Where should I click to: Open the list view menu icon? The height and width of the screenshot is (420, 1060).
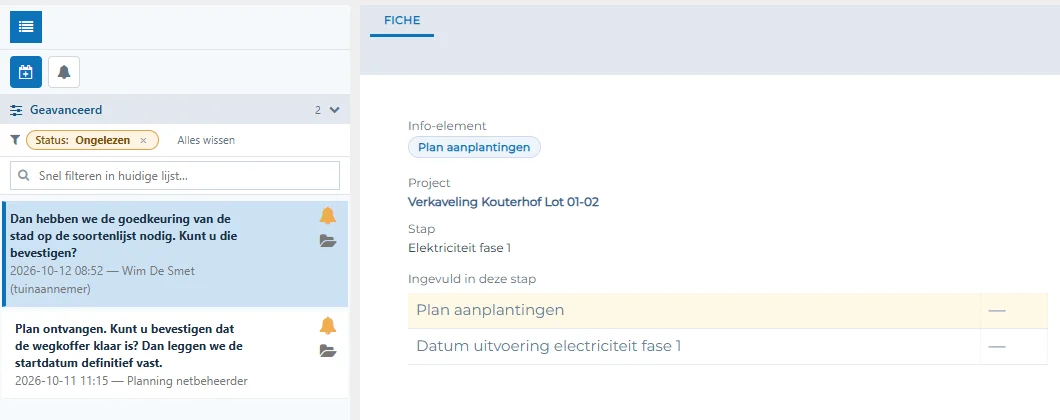tap(26, 27)
